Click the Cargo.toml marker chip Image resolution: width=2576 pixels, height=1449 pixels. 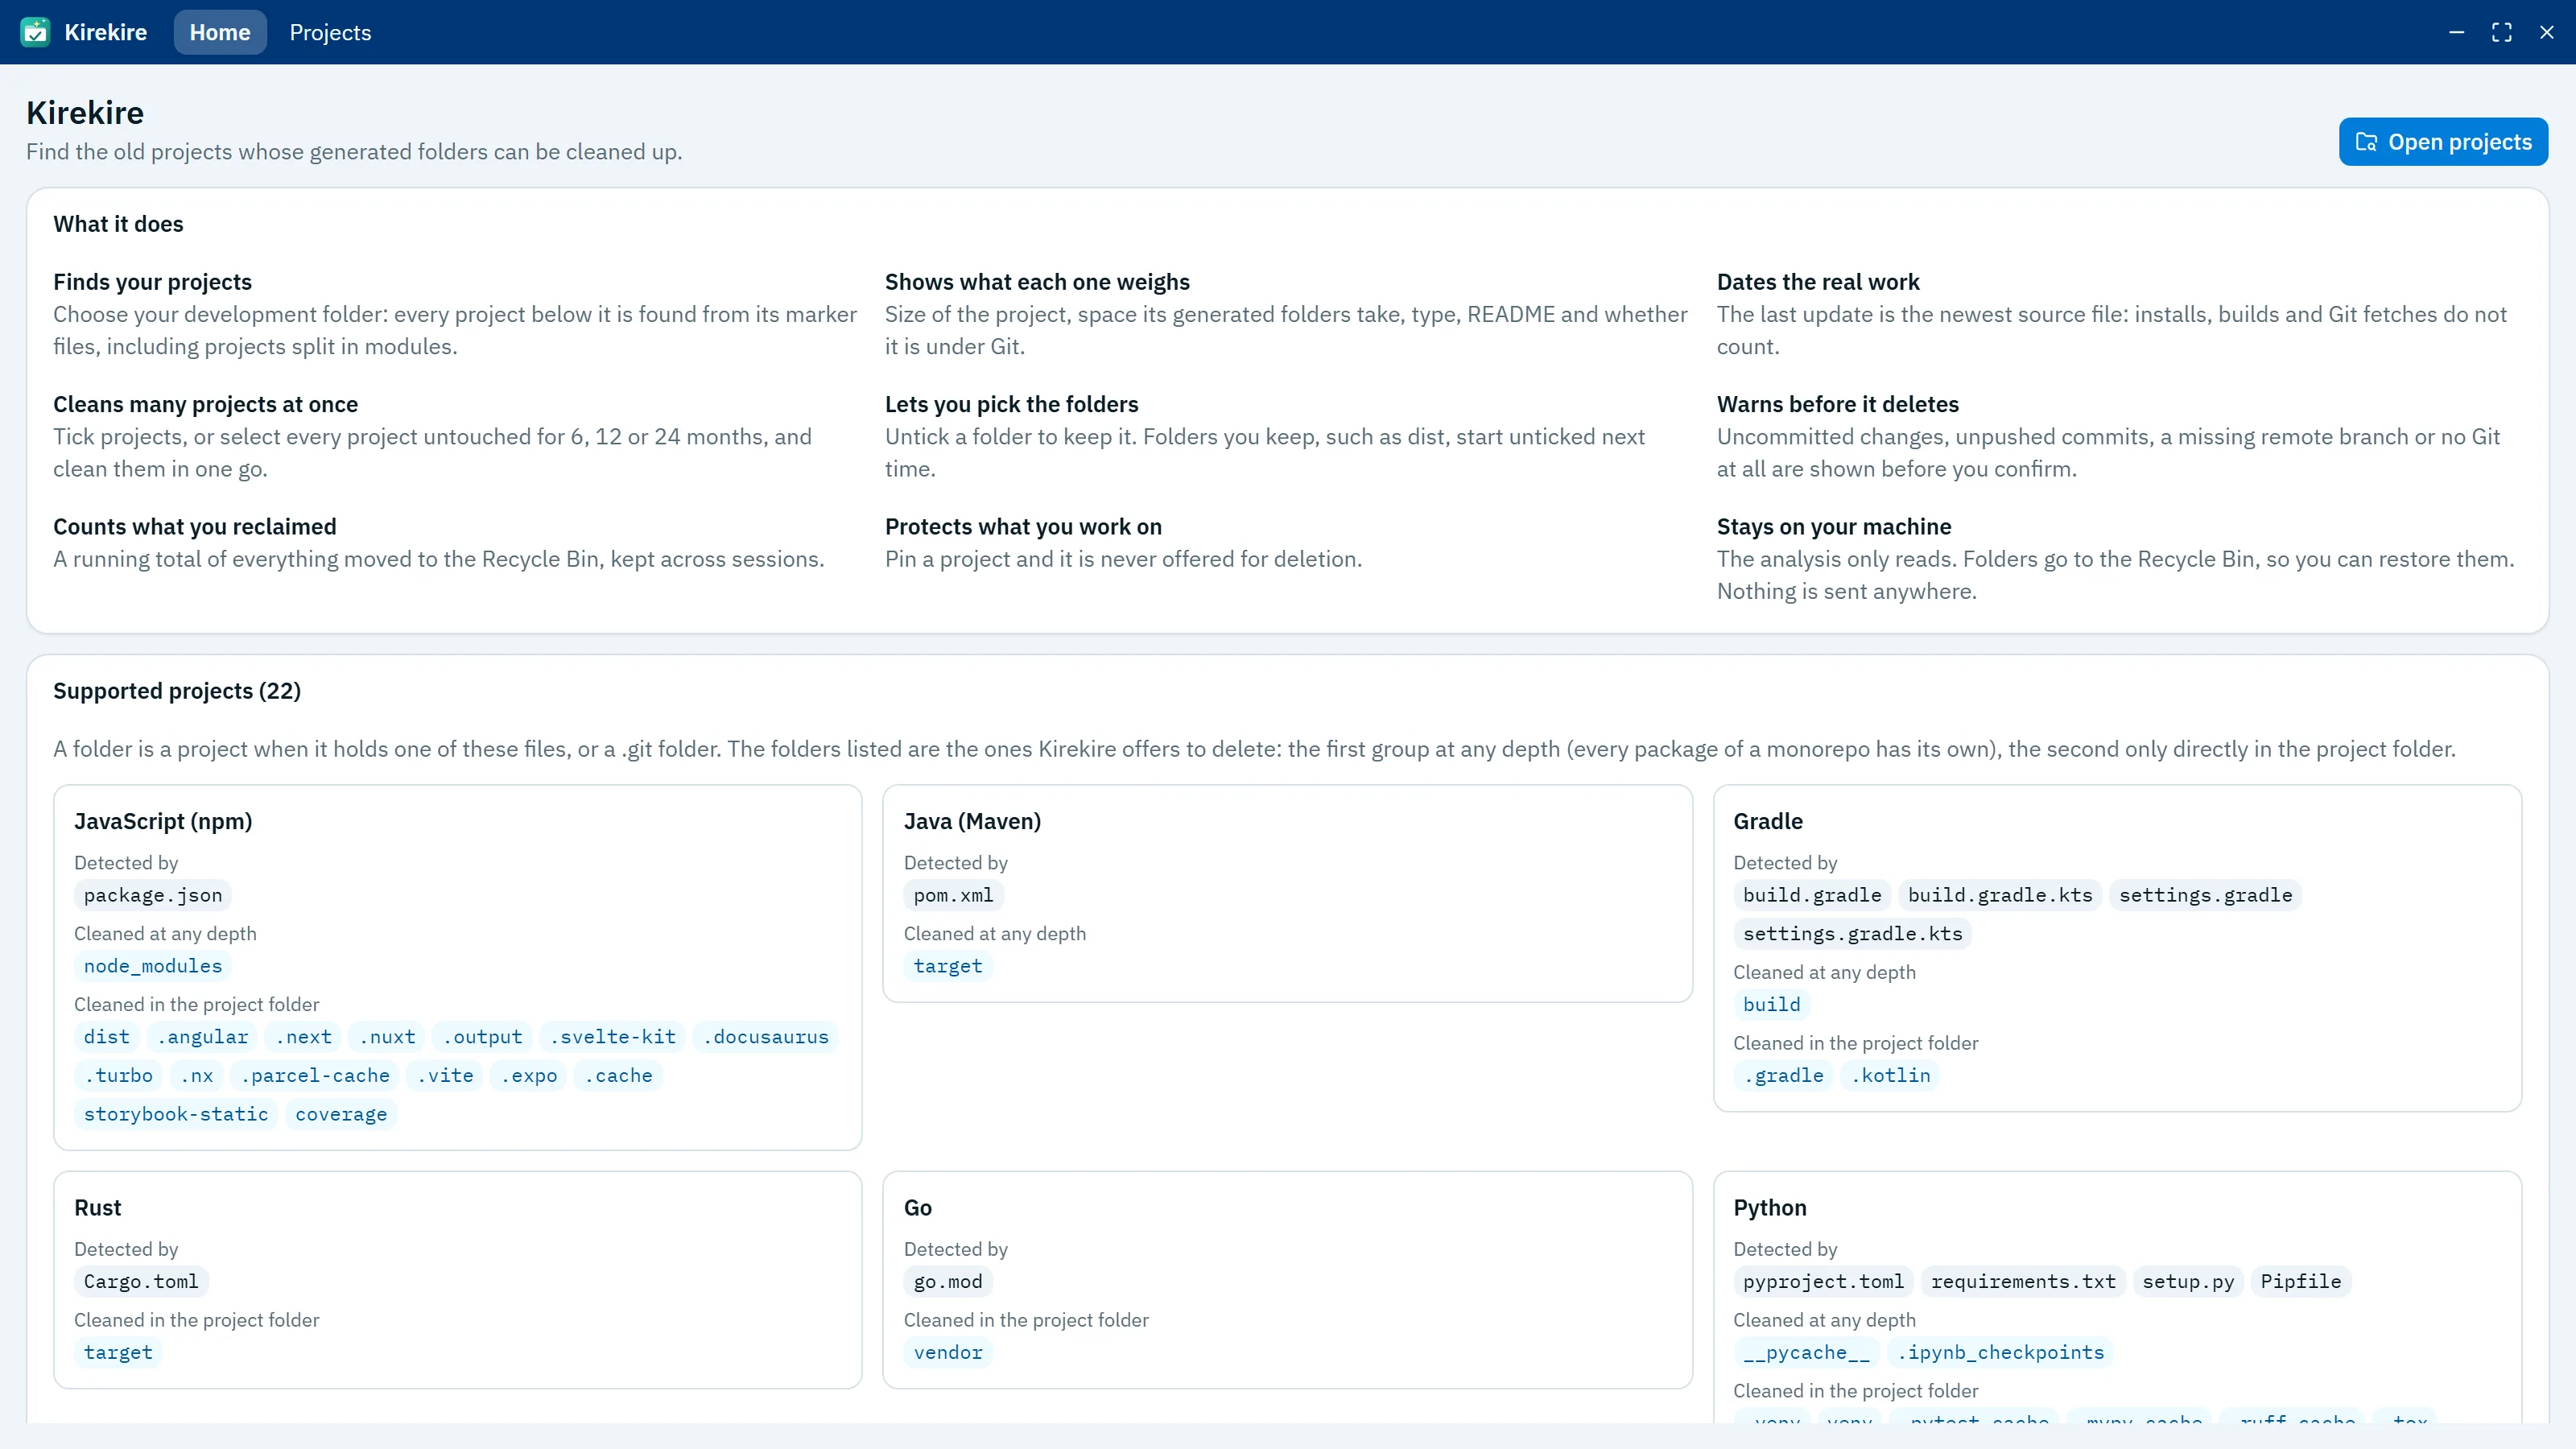(141, 1282)
